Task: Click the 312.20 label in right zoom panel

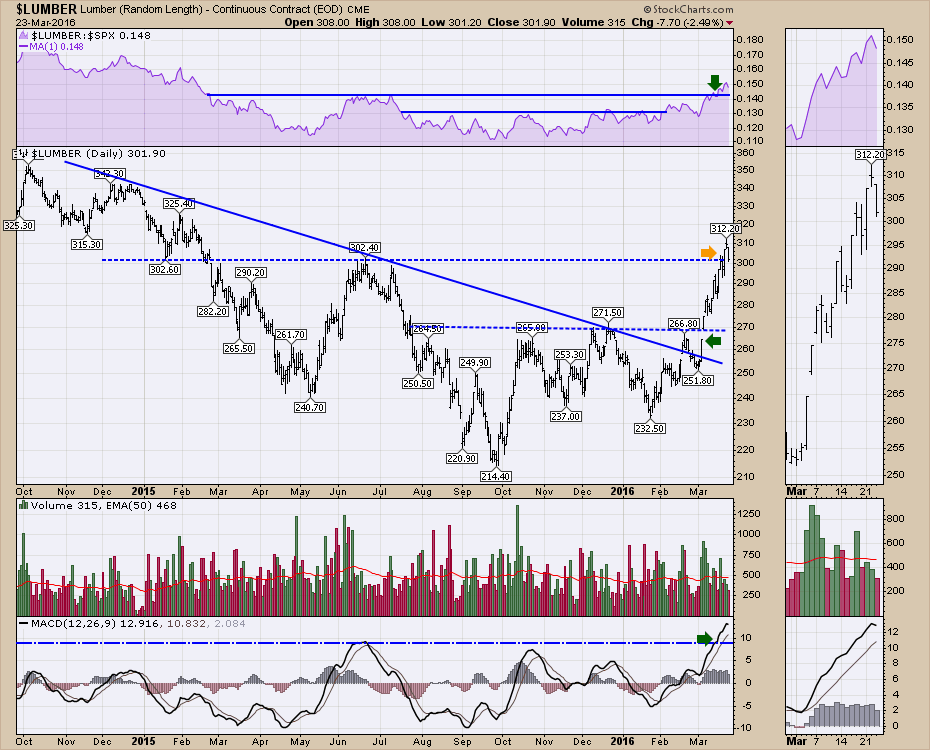Action: pos(871,154)
